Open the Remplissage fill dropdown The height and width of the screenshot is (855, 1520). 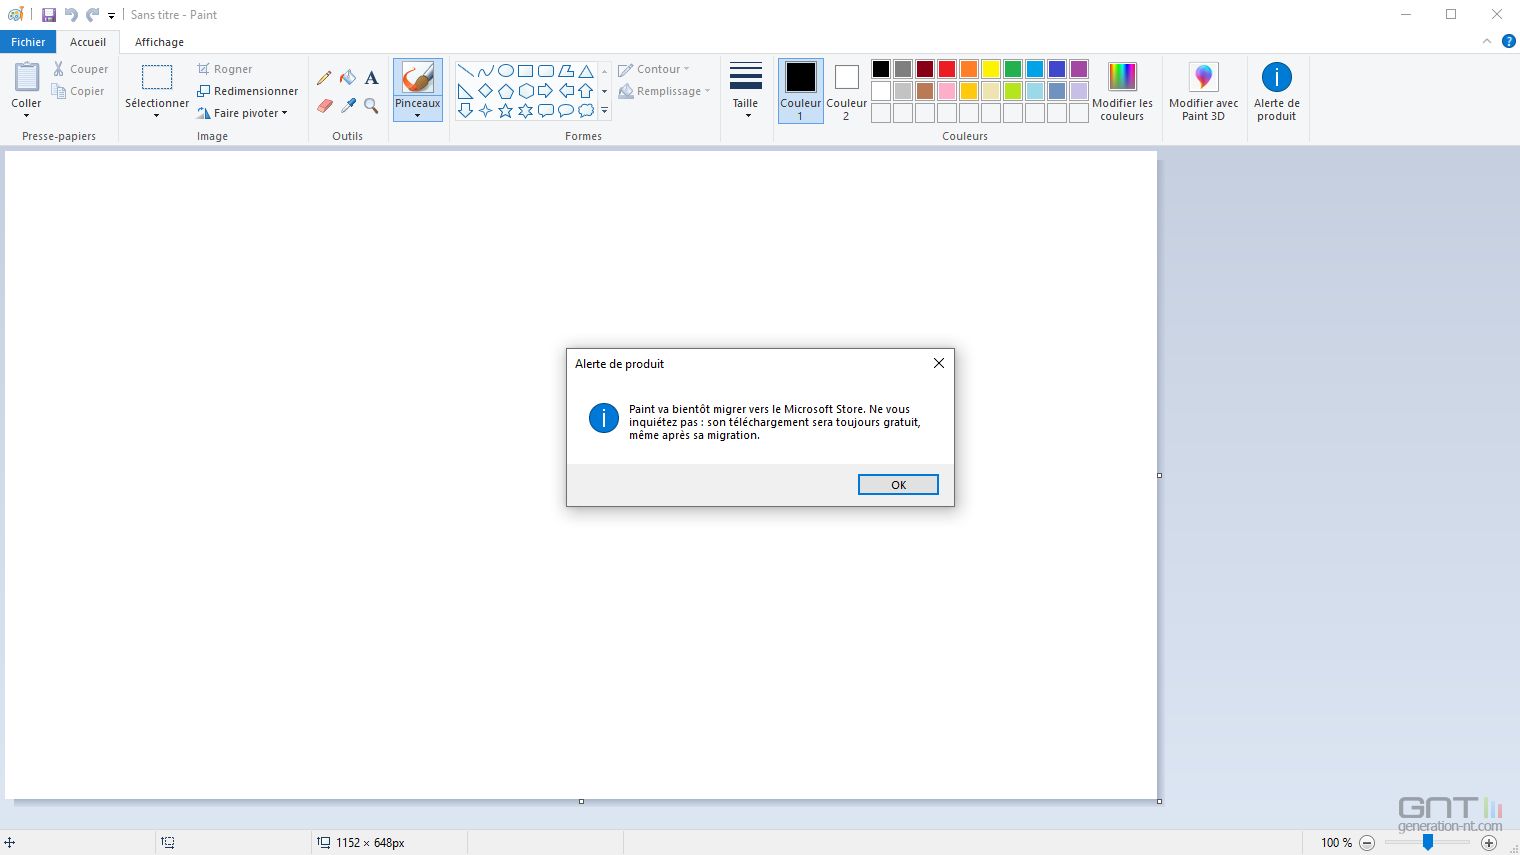[x=664, y=91]
